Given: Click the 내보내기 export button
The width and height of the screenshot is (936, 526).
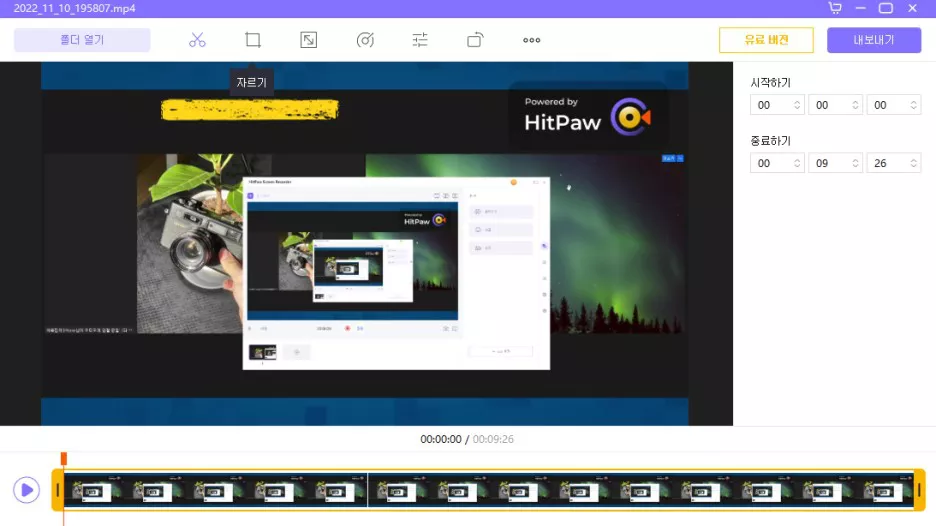Looking at the screenshot, I should tap(873, 40).
